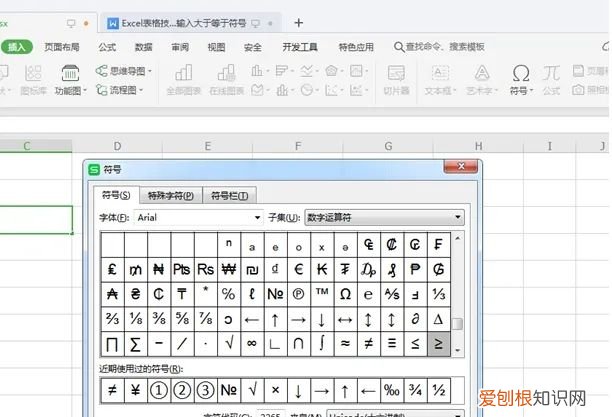Viewport: 612px width, 417px height.
Task: Select the partial differential ∂ symbol
Action: (x=415, y=319)
